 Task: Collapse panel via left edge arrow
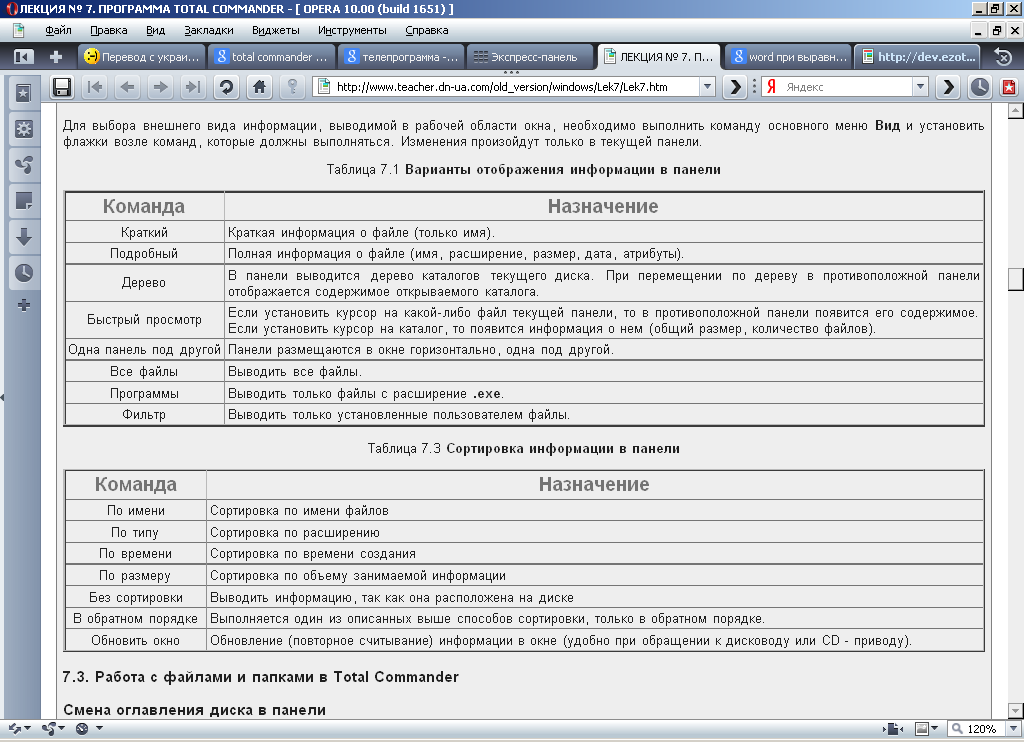[2, 396]
